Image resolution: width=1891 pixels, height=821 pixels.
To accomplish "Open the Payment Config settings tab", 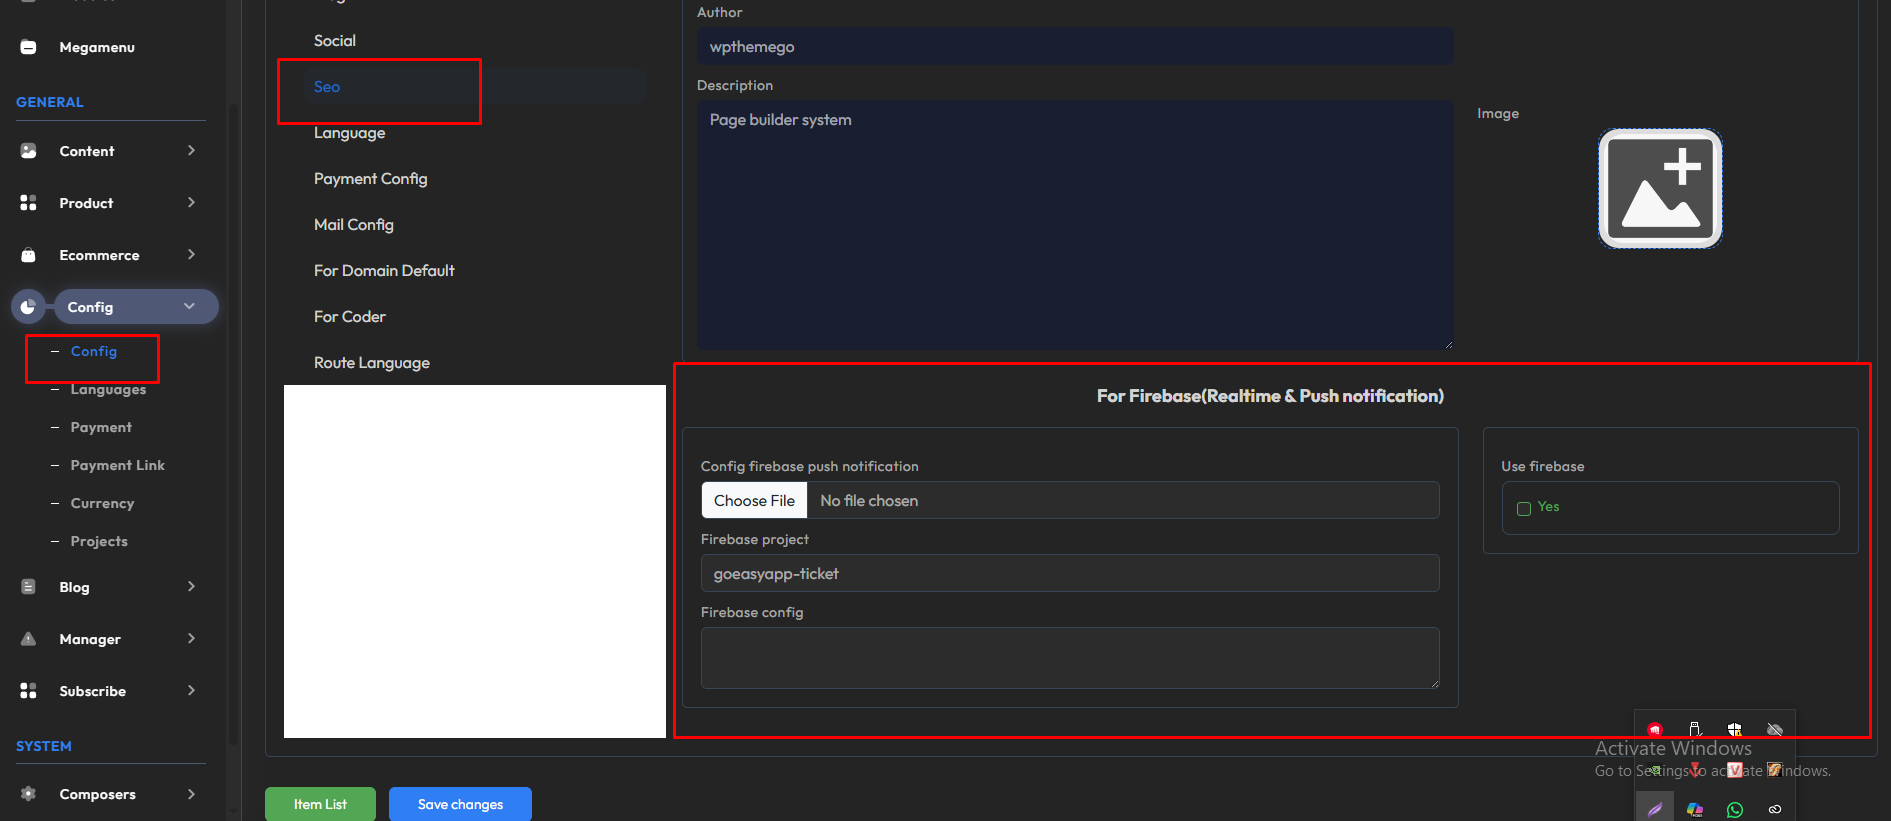I will pos(370,179).
